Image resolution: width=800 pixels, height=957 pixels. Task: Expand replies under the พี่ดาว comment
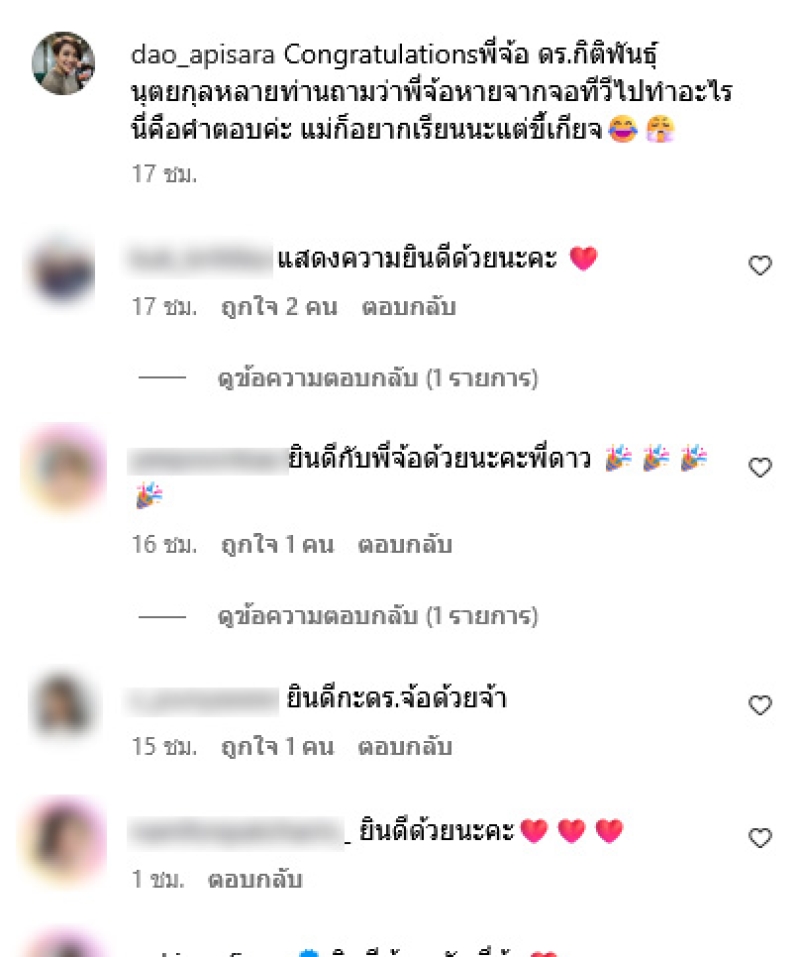coord(378,616)
